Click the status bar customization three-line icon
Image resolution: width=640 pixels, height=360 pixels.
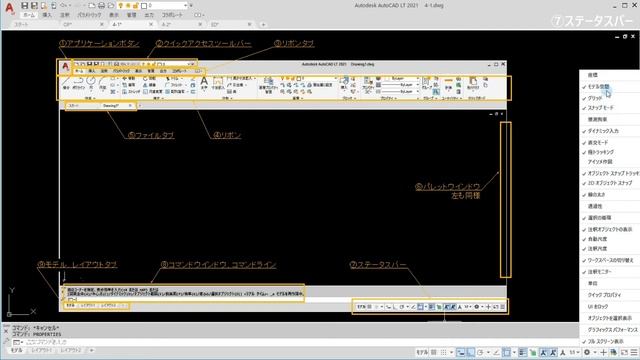(x=634, y=352)
